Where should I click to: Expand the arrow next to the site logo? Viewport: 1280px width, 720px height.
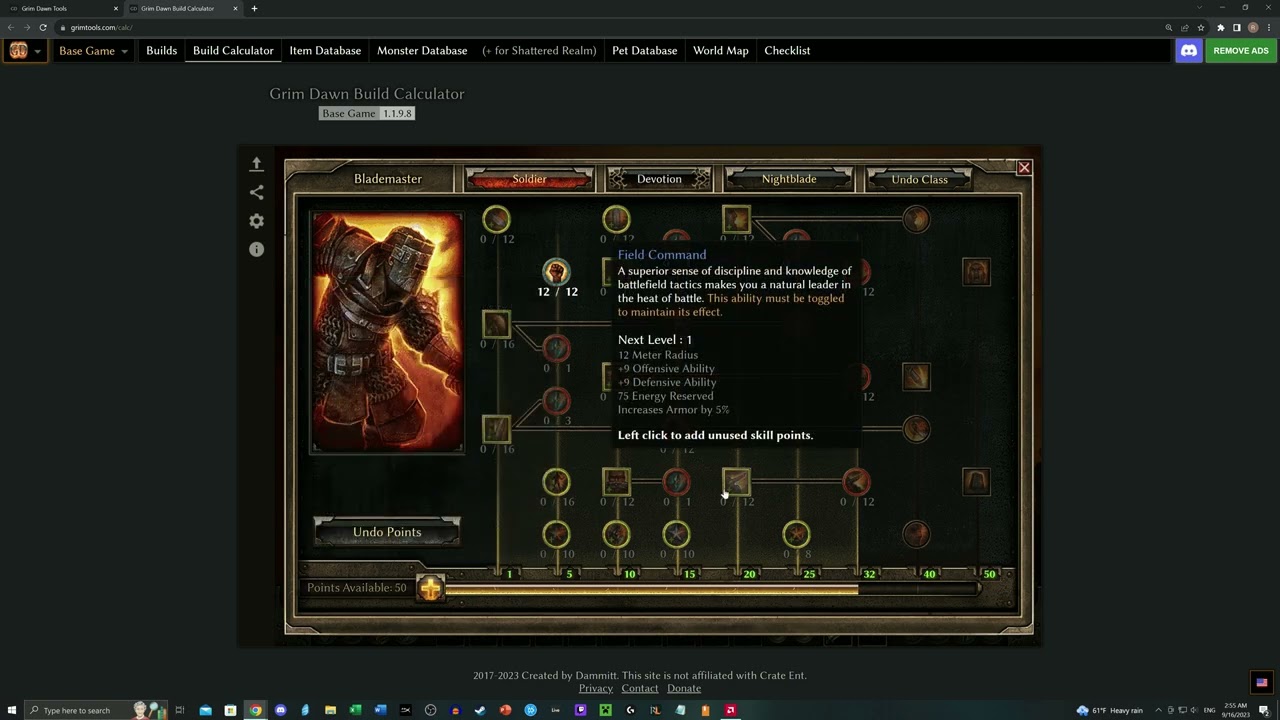(x=38, y=51)
